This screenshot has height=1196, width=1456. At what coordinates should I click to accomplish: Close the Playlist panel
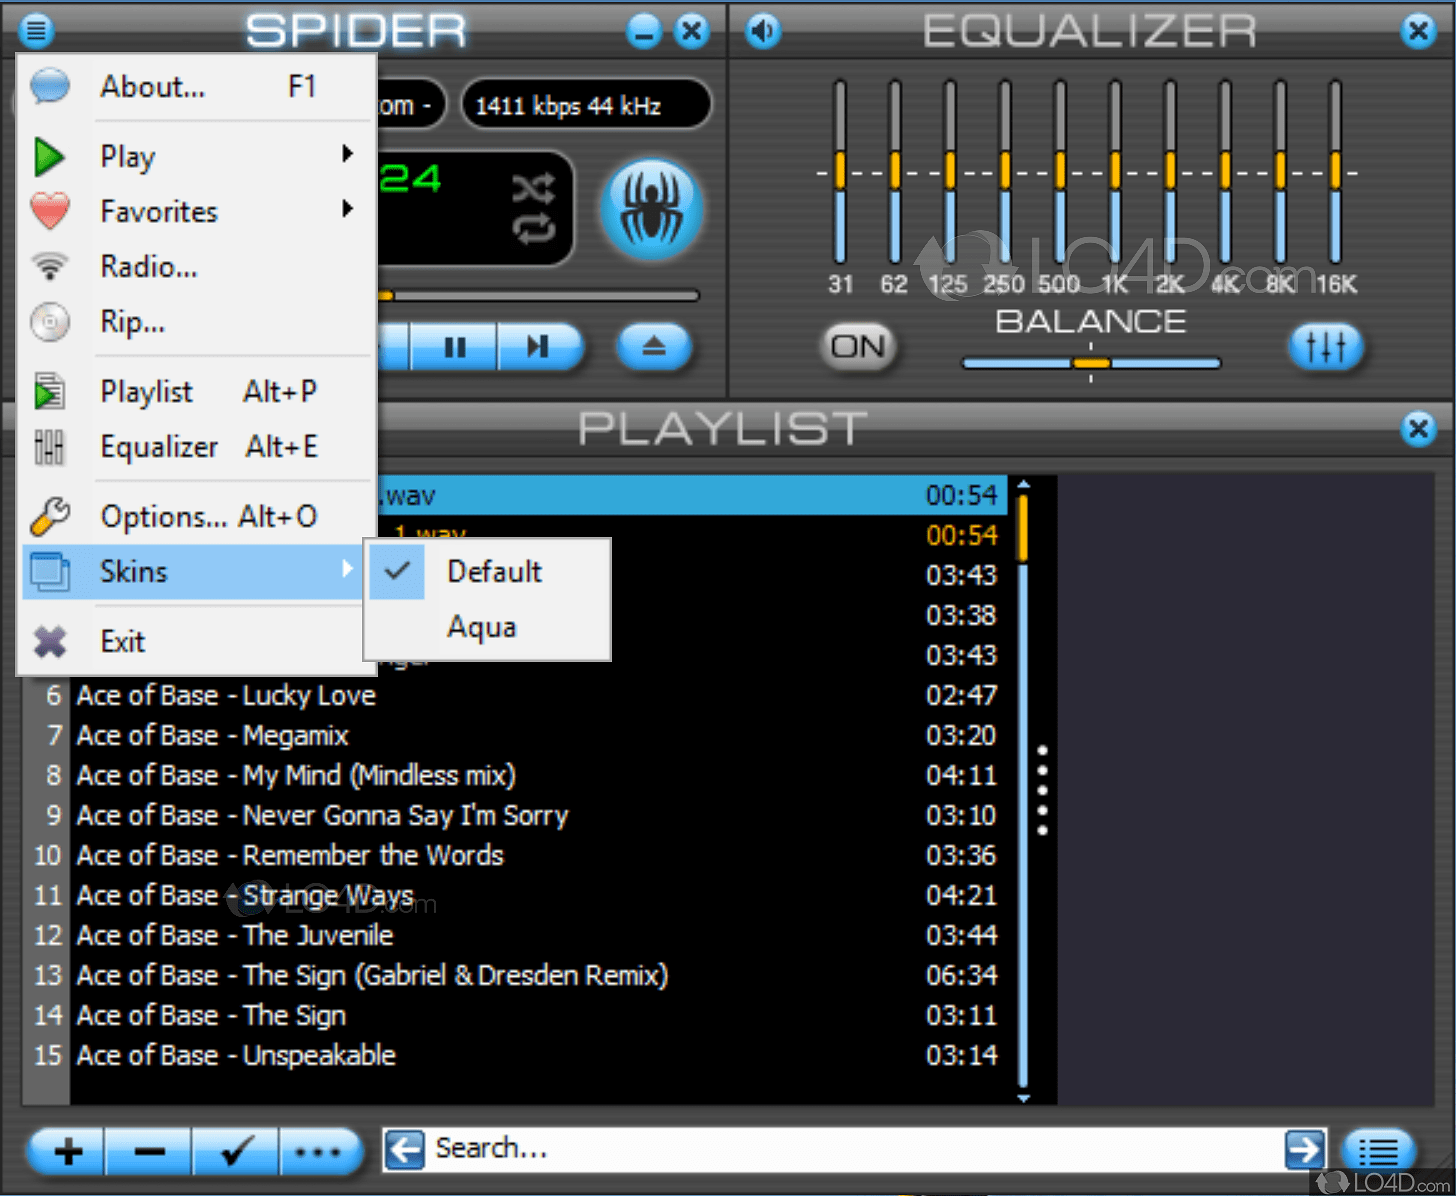click(x=1418, y=429)
